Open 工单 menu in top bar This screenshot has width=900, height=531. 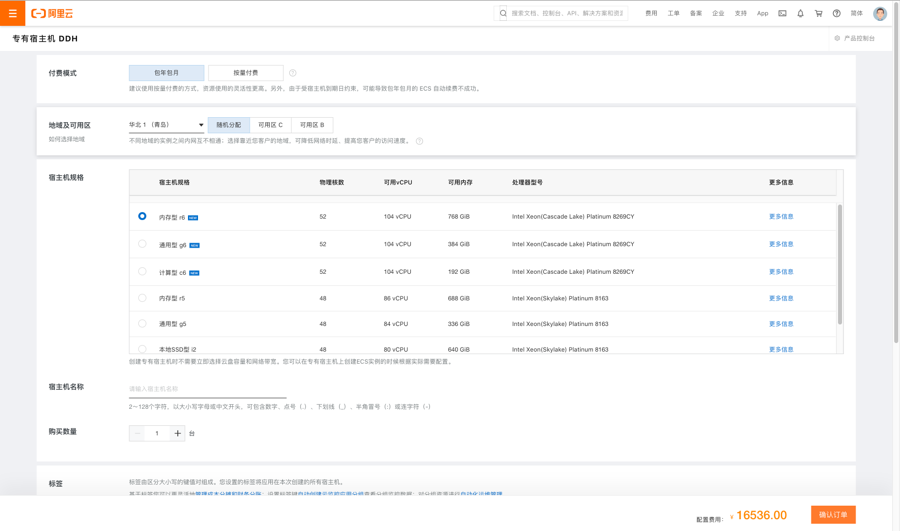(673, 13)
